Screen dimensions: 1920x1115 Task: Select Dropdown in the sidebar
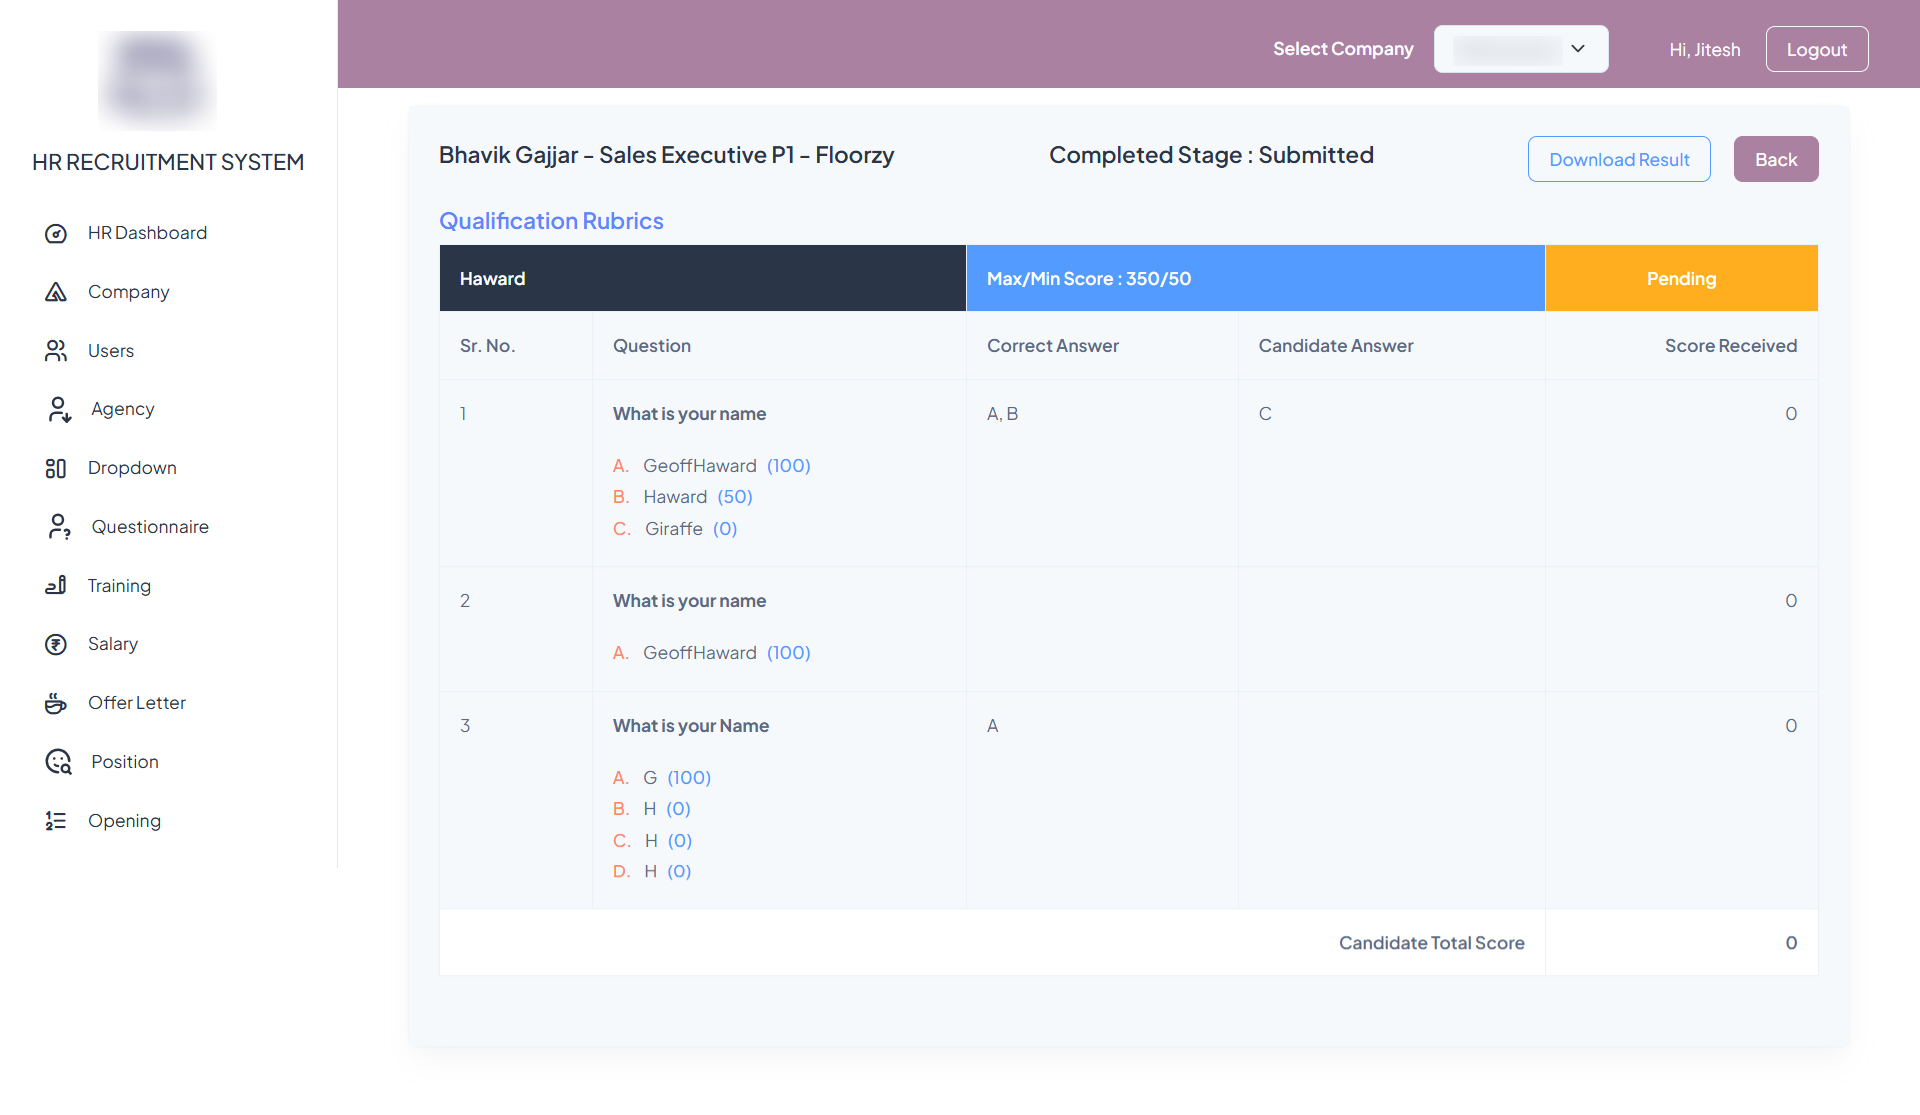132,468
